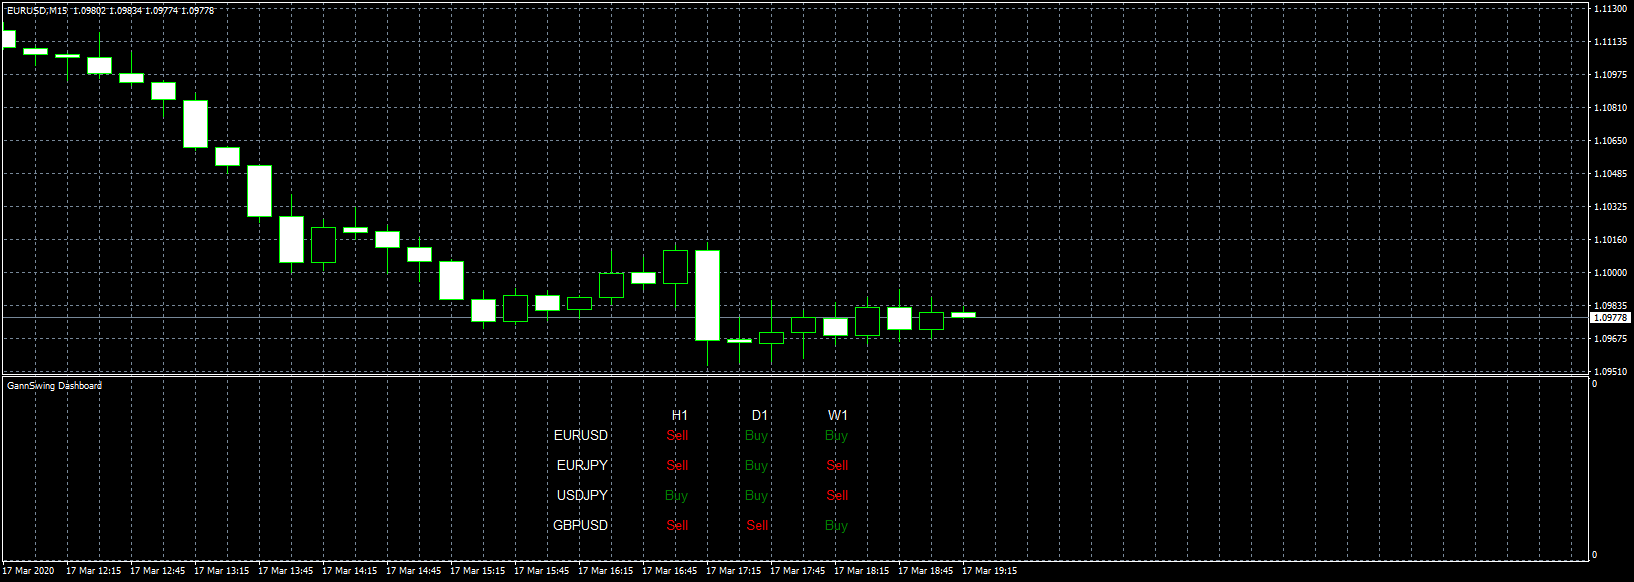Click the 1.10160 price axis label
1634x582 pixels.
[x=1609, y=240]
